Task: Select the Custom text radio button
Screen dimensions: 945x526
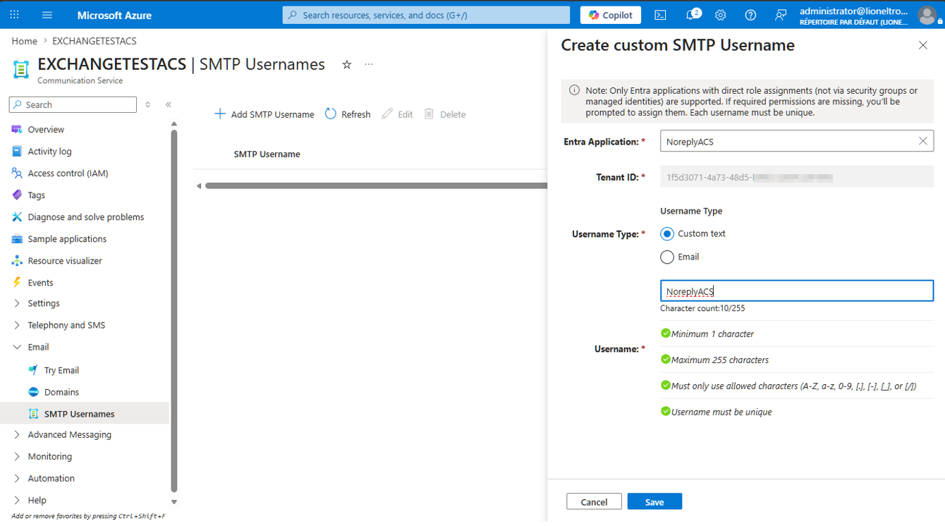Action: coord(667,234)
